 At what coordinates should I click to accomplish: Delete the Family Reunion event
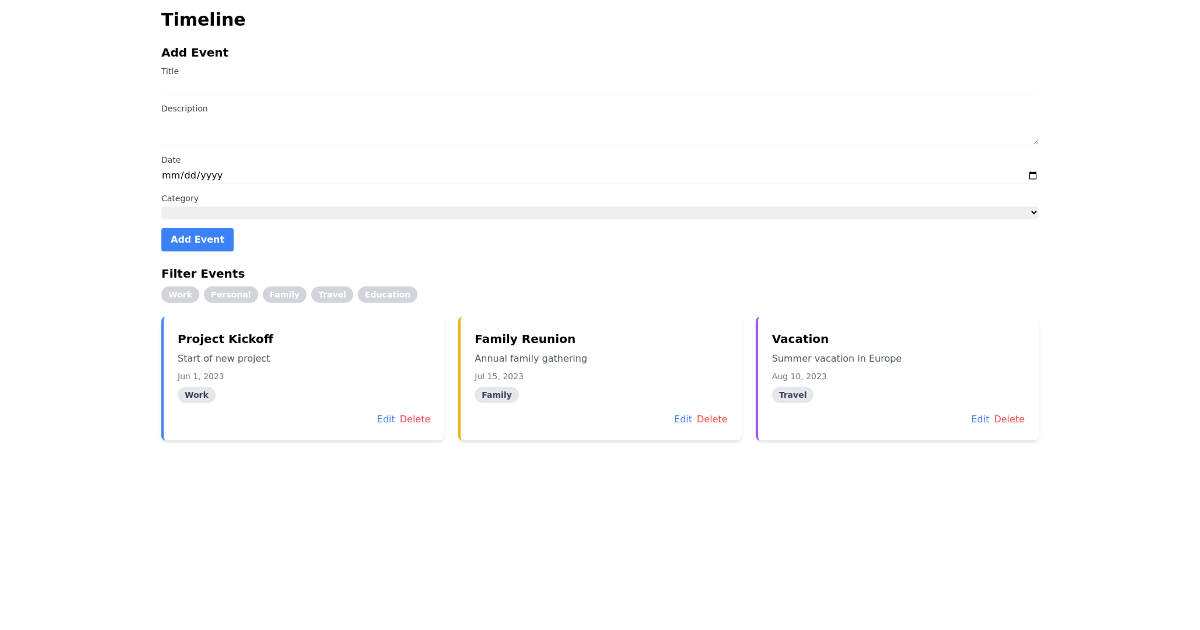coord(711,419)
